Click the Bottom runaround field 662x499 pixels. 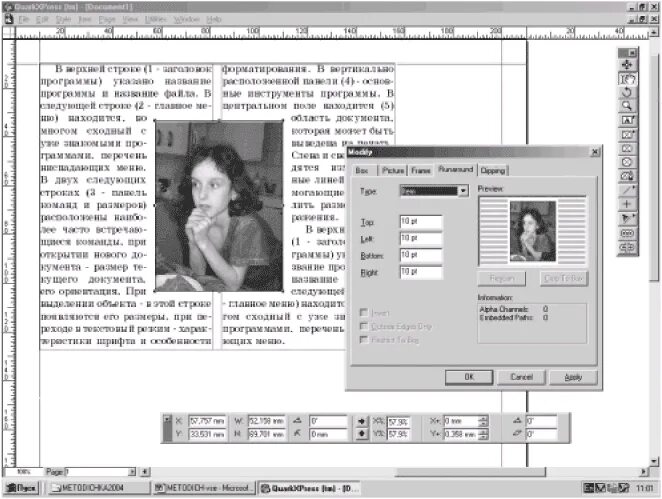pos(421,255)
